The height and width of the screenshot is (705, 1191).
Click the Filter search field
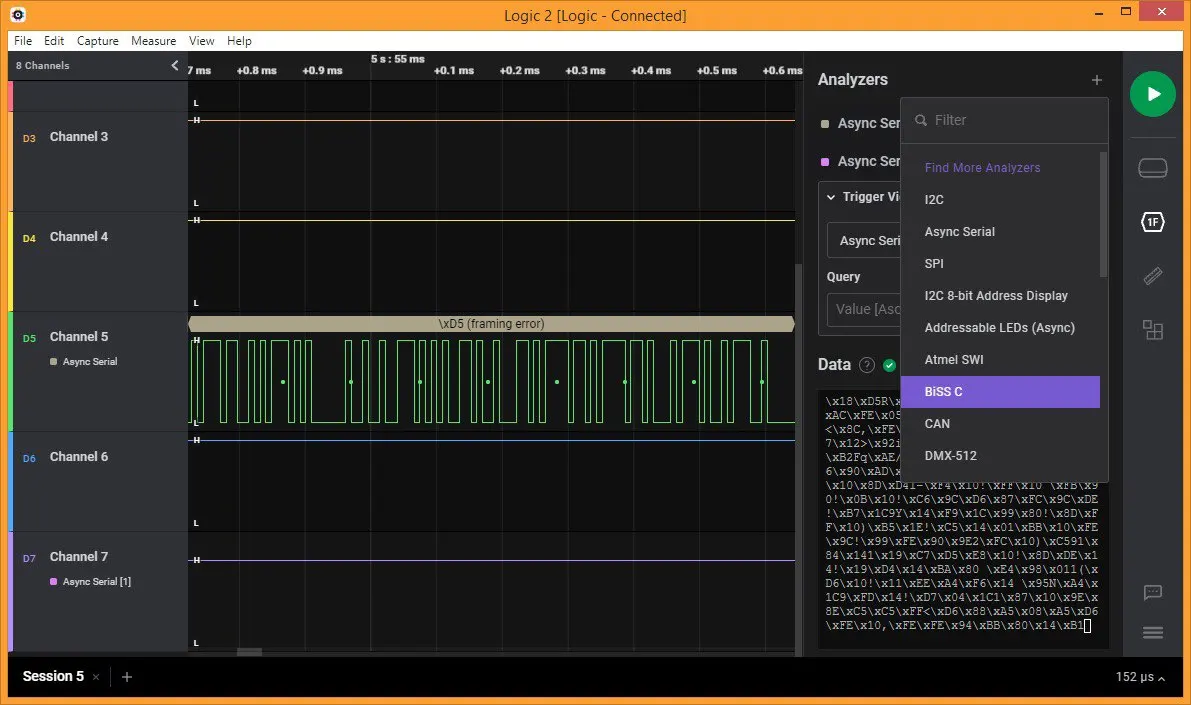[1010, 120]
